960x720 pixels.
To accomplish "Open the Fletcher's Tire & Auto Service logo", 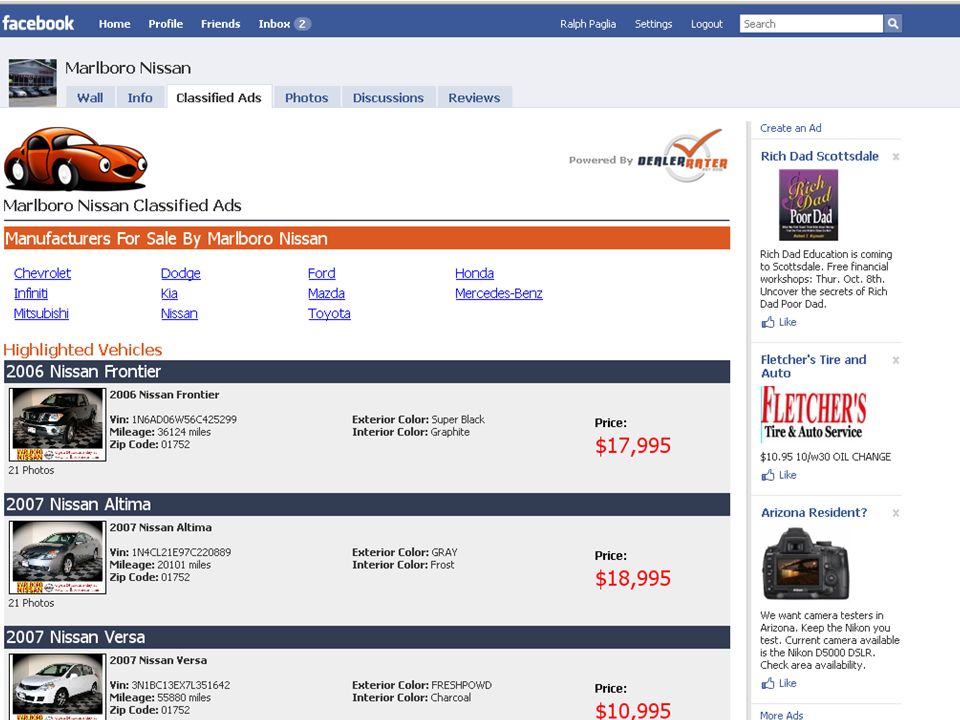I will (814, 413).
